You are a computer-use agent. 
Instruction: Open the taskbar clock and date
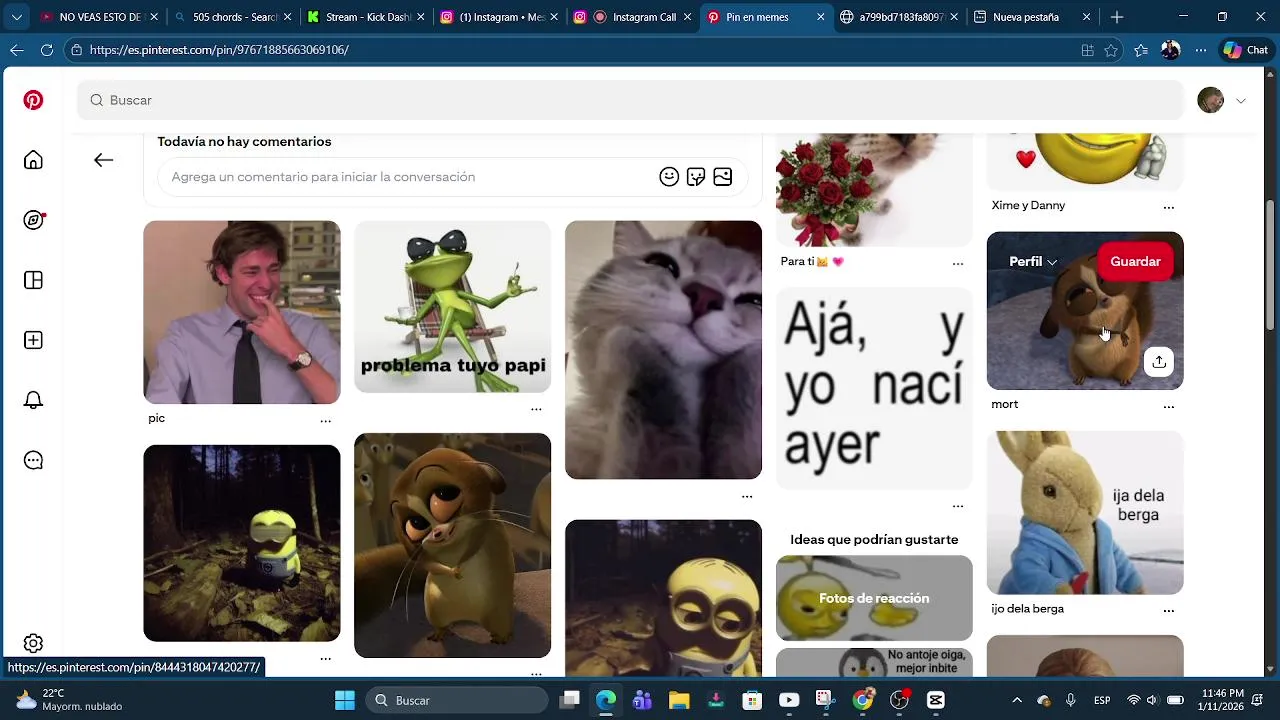1223,700
